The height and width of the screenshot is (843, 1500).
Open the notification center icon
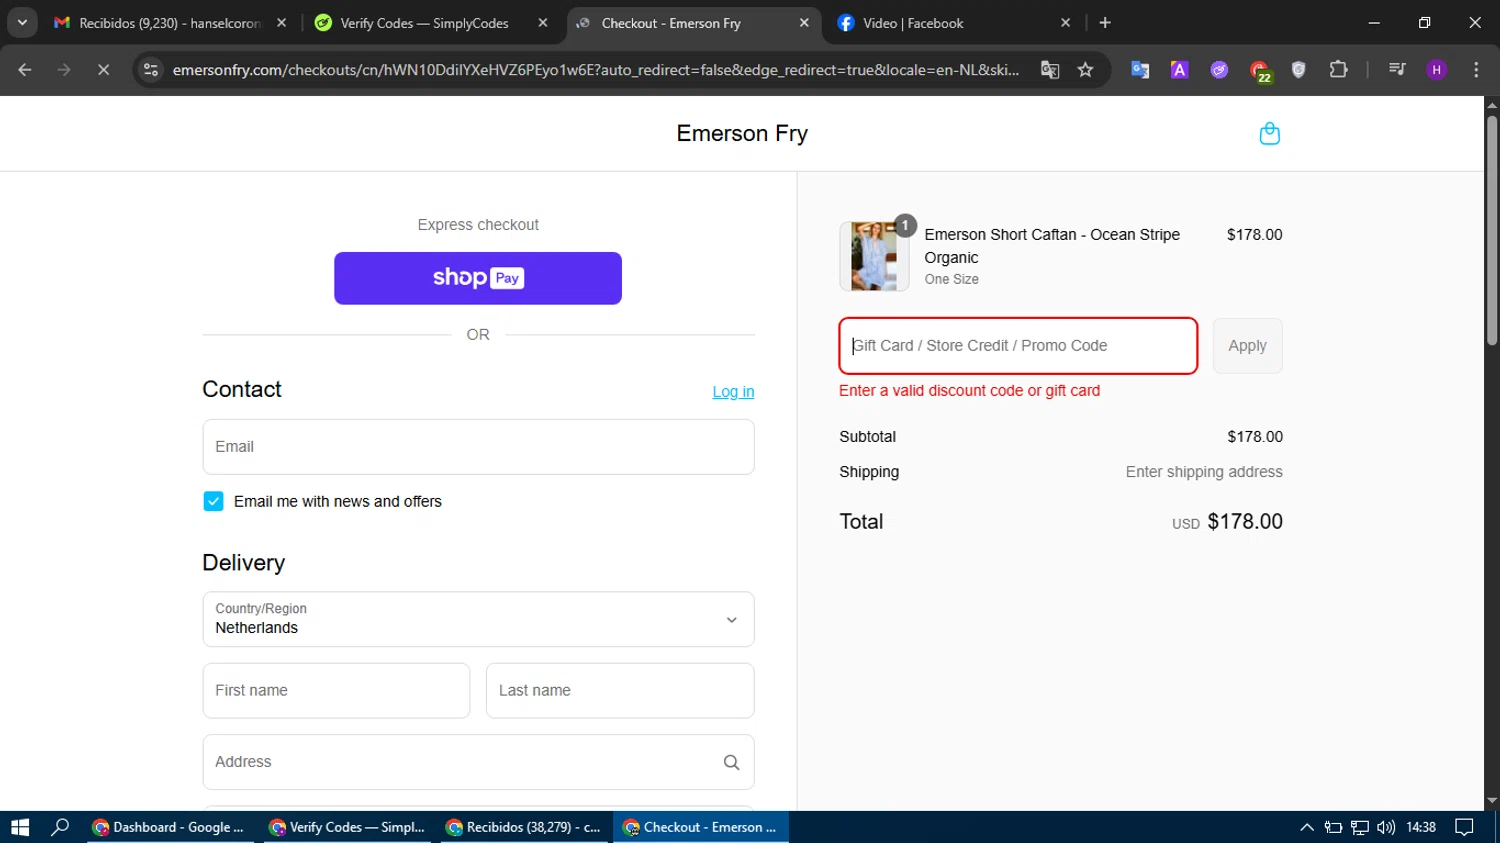click(x=1465, y=827)
